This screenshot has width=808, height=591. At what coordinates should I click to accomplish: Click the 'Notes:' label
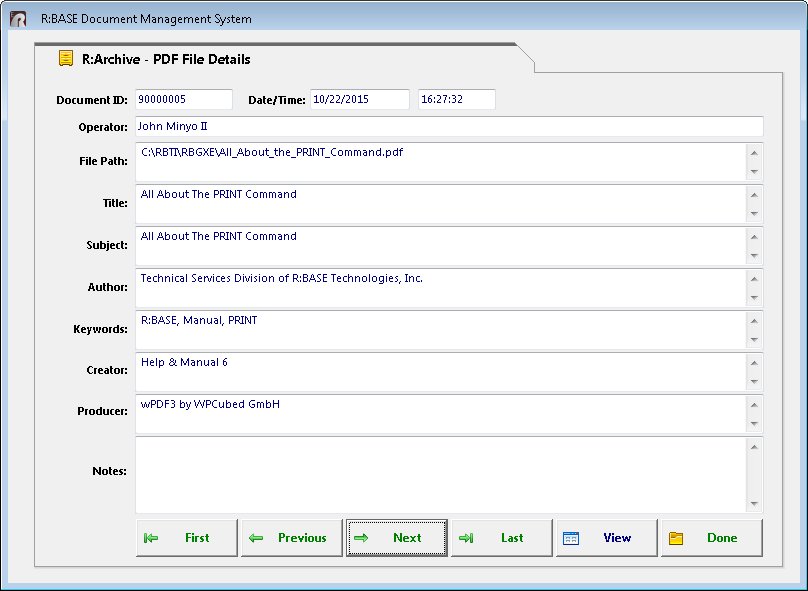pyautogui.click(x=109, y=471)
